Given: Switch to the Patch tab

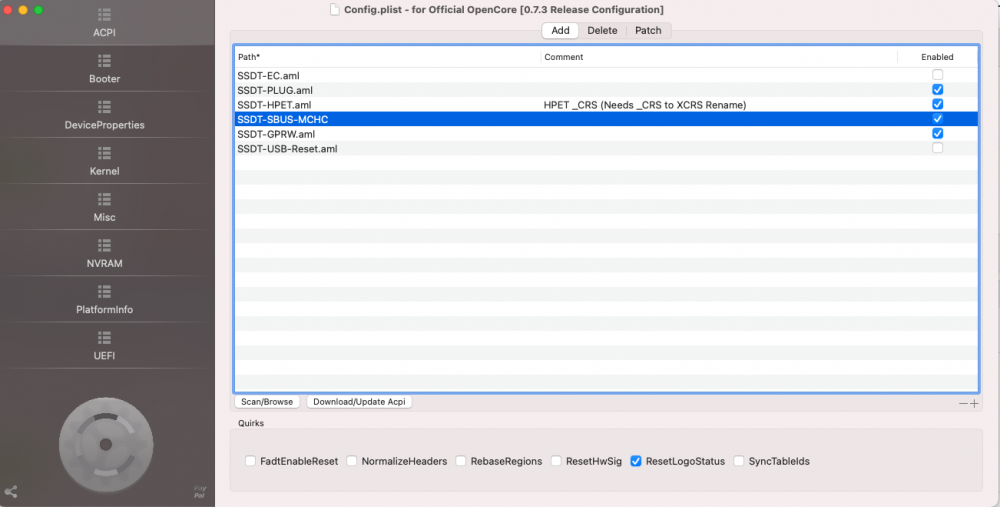Looking at the screenshot, I should [x=648, y=31].
